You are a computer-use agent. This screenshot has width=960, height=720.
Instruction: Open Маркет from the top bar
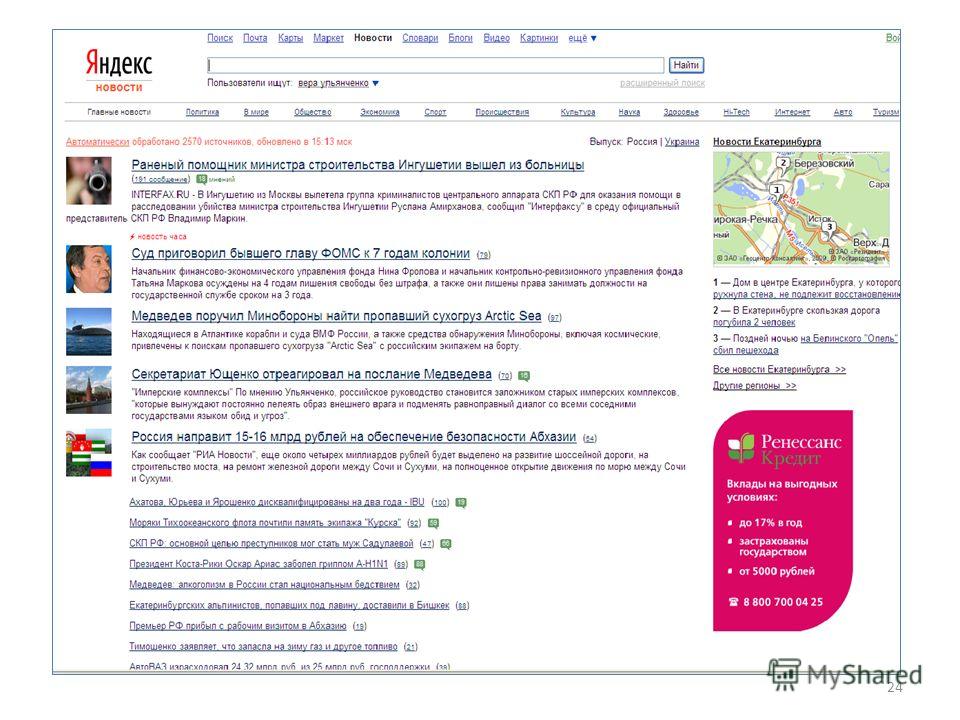point(329,38)
